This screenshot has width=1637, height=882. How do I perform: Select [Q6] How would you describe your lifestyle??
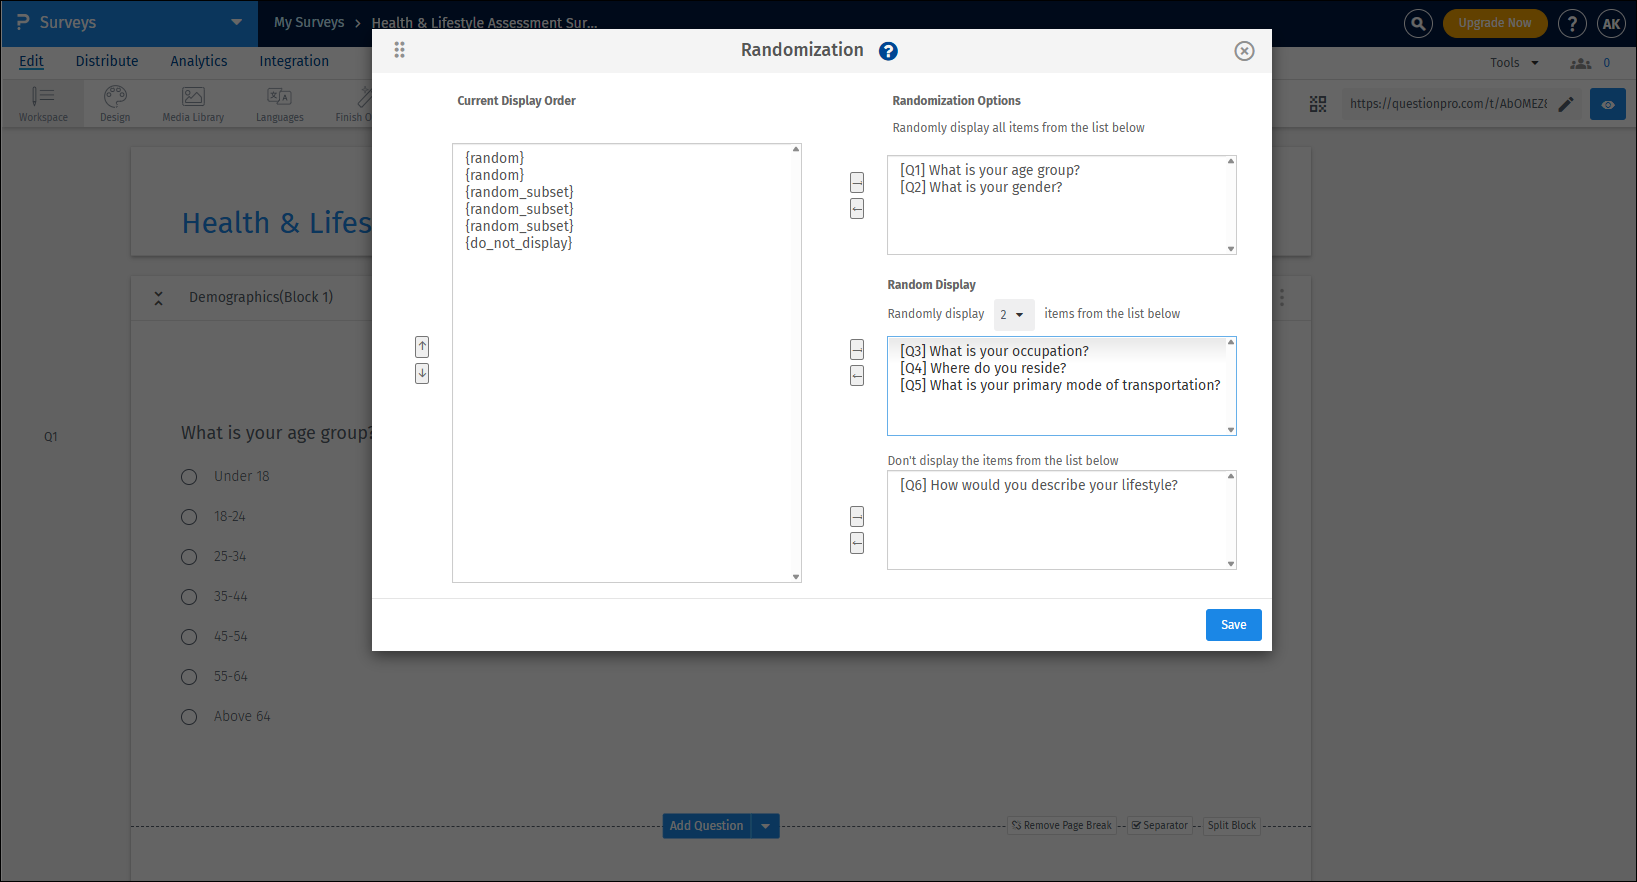click(x=1039, y=485)
